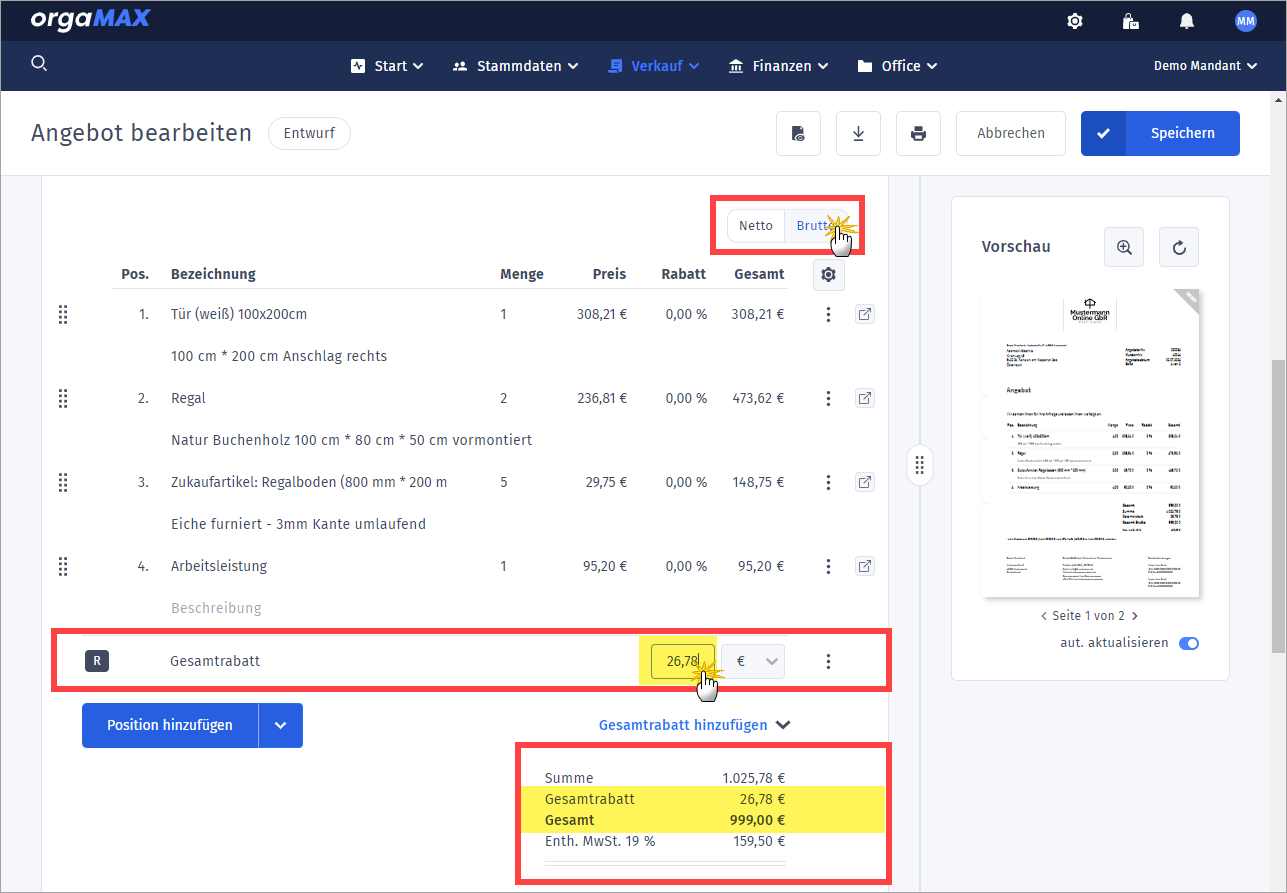This screenshot has width=1287, height=893.
Task: Click the Abbrechen button
Action: pos(1011,133)
